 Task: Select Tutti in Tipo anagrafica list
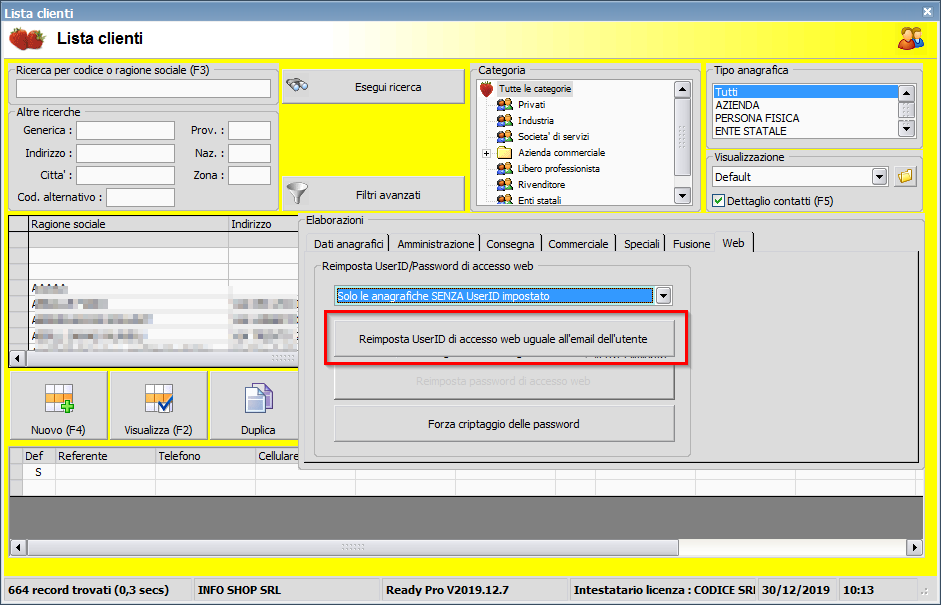point(805,92)
